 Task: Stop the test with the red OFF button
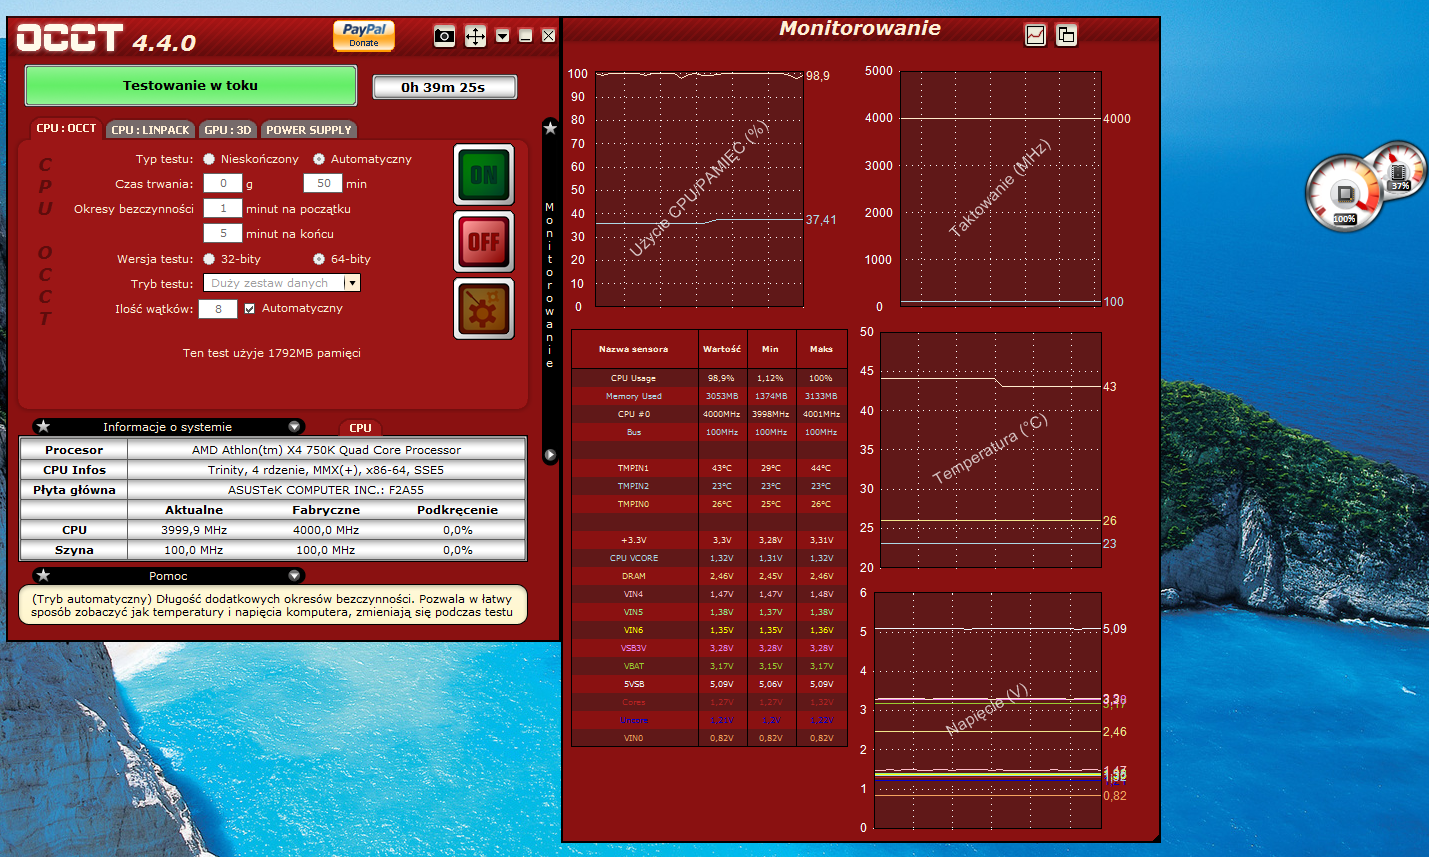coord(484,241)
